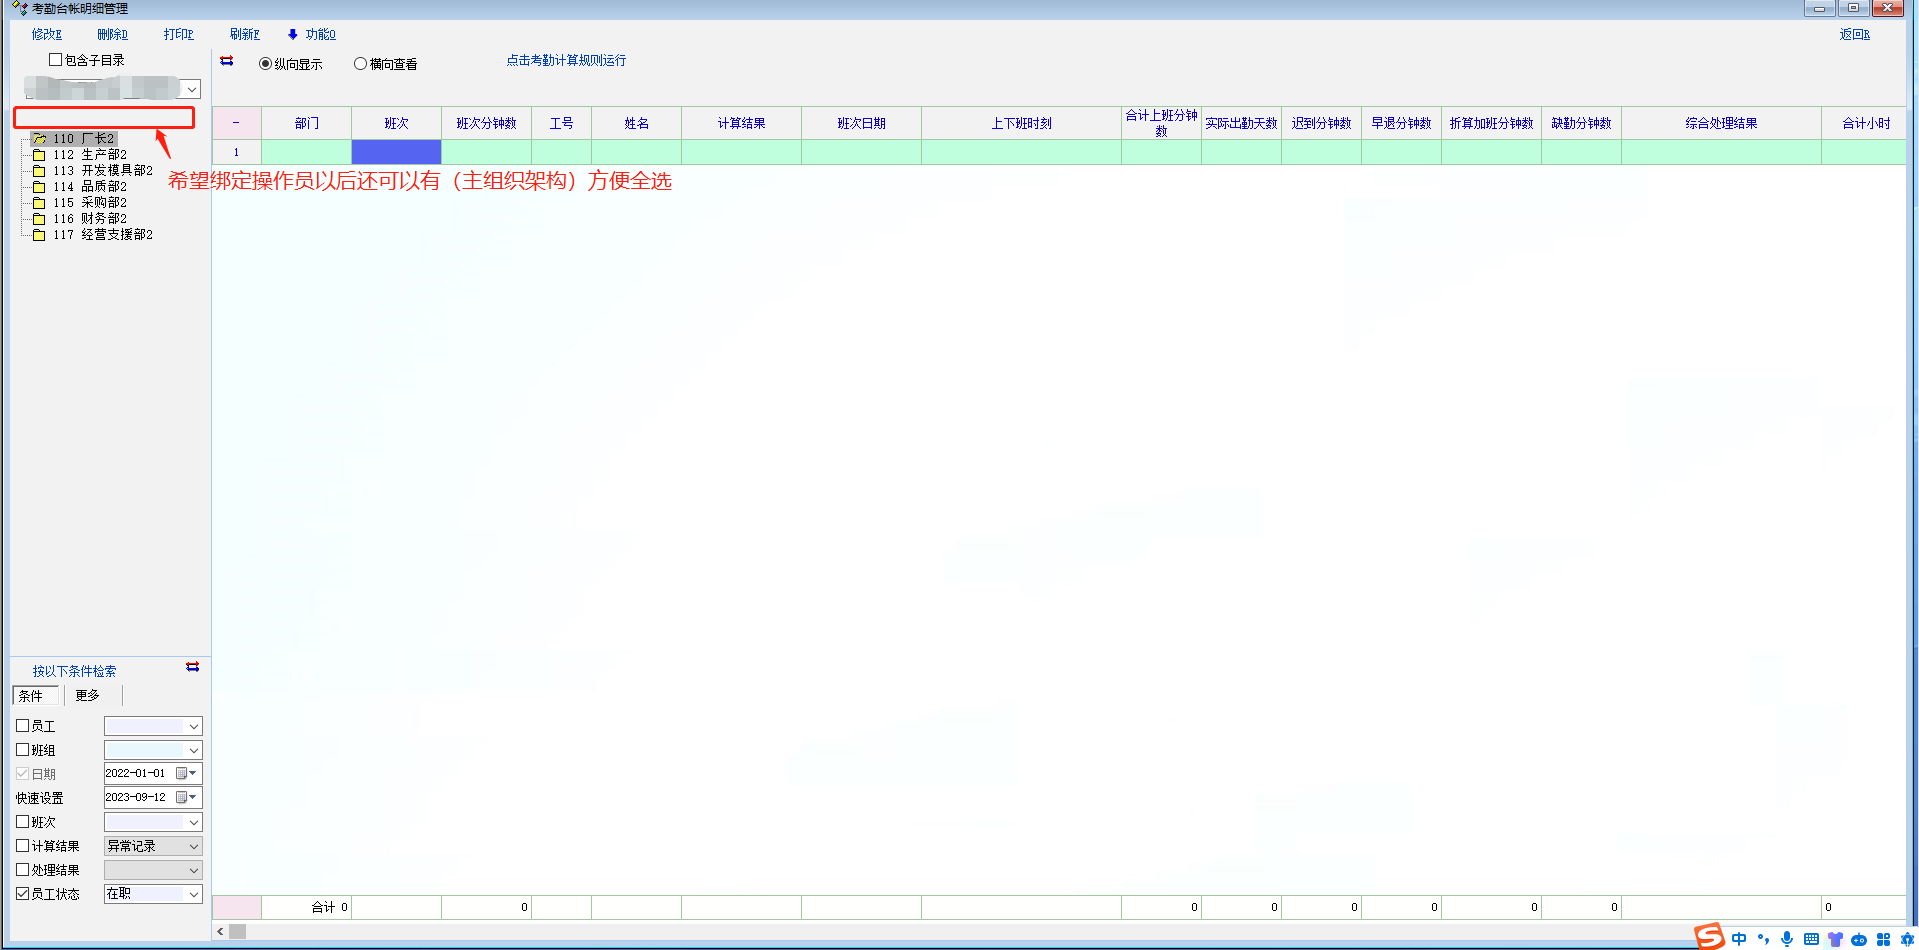Uncheck the 员工状态 checkbox

[23, 894]
